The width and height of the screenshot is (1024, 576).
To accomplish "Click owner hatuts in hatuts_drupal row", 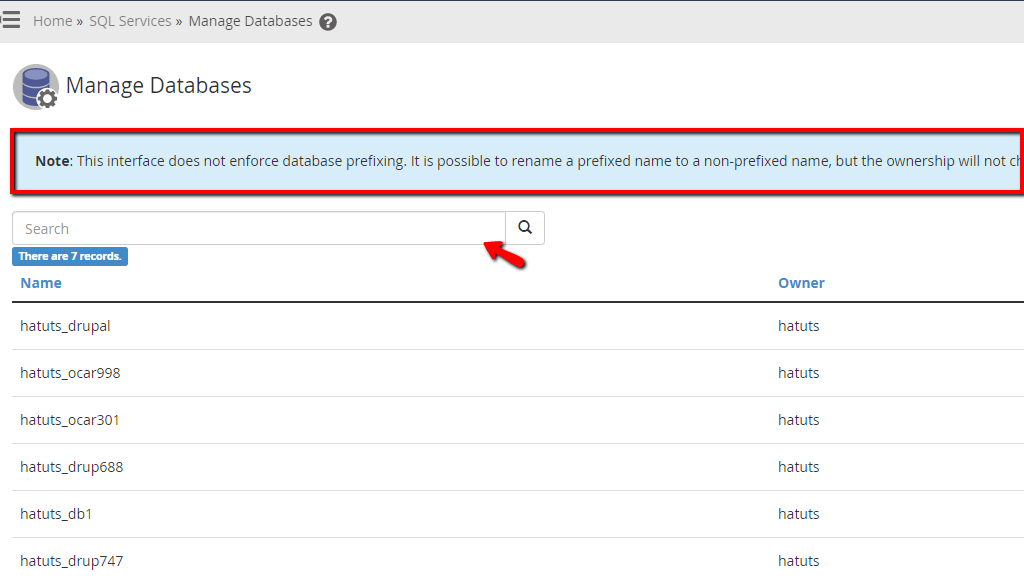I will pyautogui.click(x=799, y=326).
